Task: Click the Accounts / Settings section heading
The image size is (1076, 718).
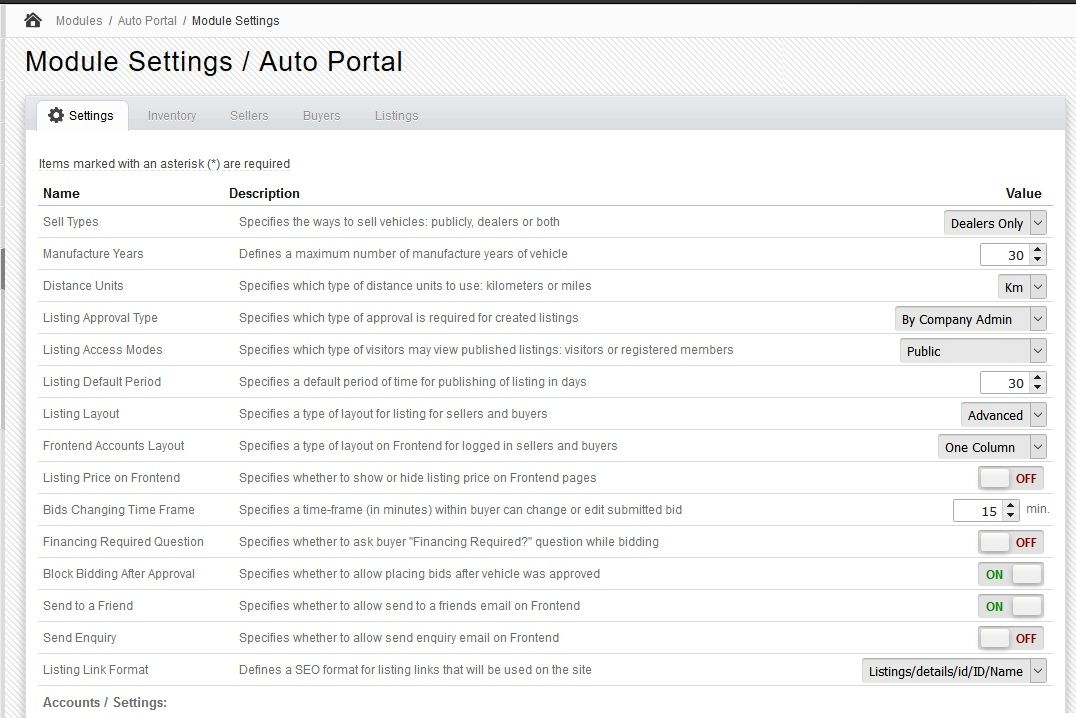Action: pos(105,702)
